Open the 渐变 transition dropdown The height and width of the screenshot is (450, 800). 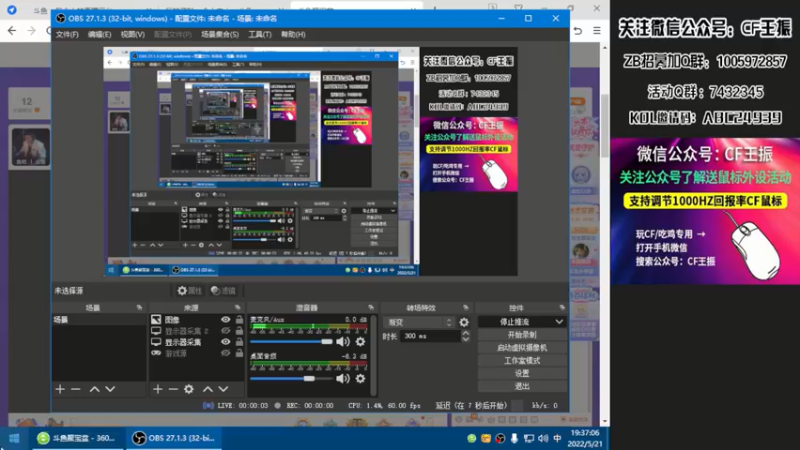(x=418, y=322)
